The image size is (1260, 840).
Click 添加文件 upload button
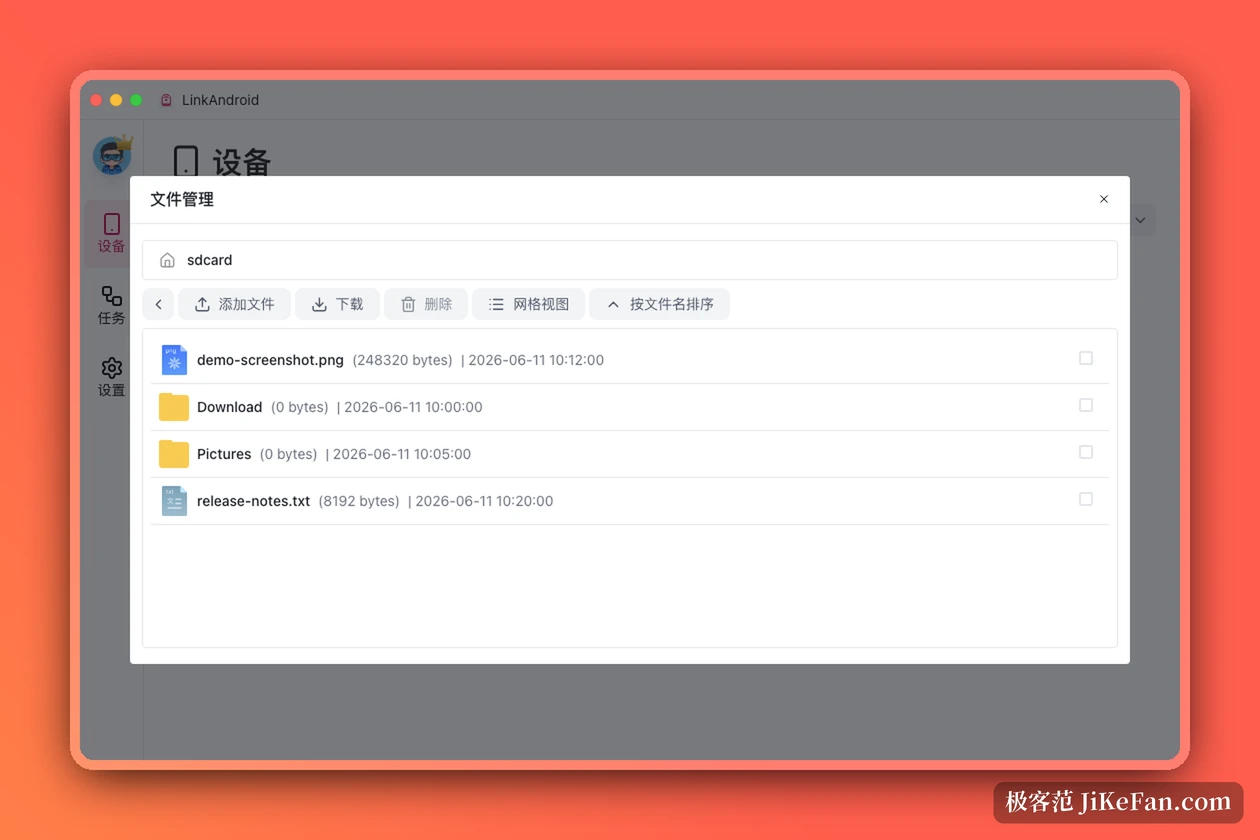pos(234,304)
